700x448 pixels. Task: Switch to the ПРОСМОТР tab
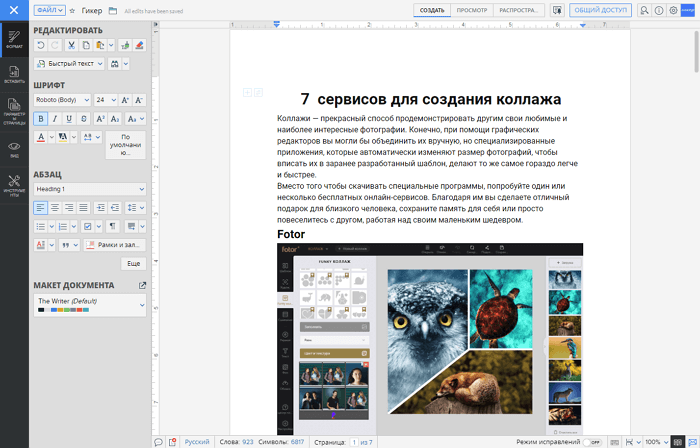pyautogui.click(x=472, y=10)
